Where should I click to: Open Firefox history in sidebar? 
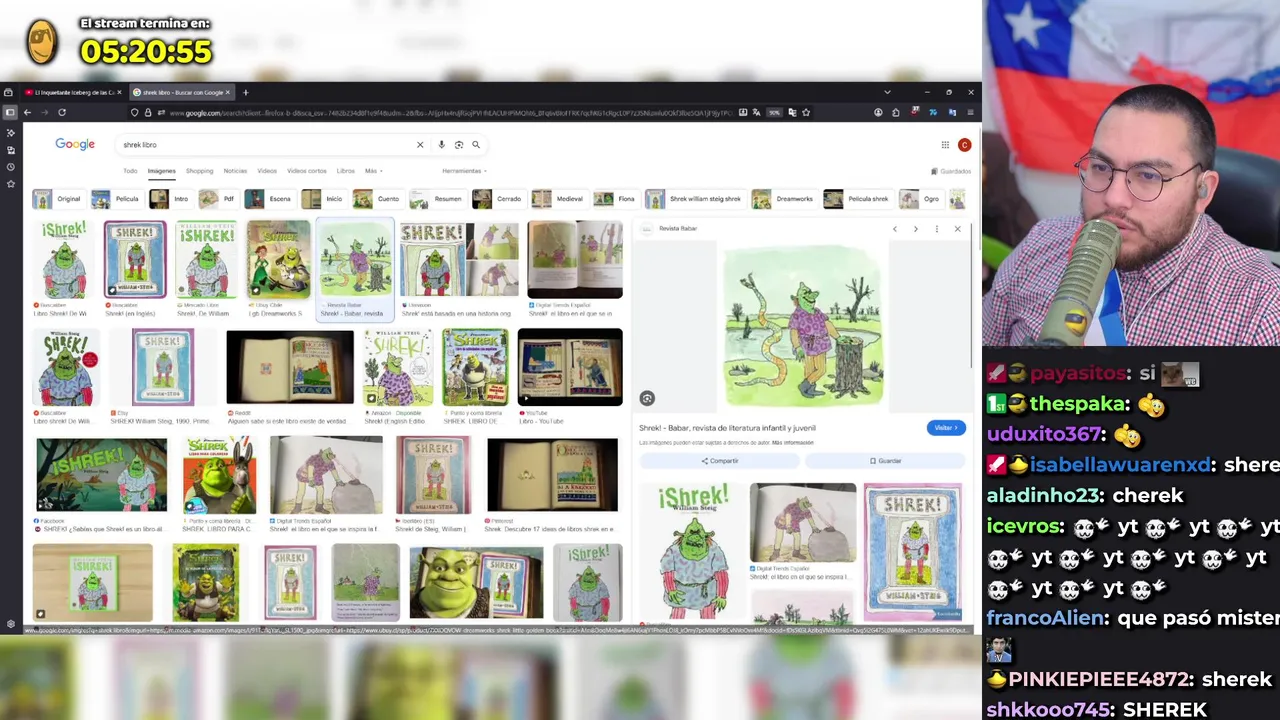pyautogui.click(x=10, y=166)
